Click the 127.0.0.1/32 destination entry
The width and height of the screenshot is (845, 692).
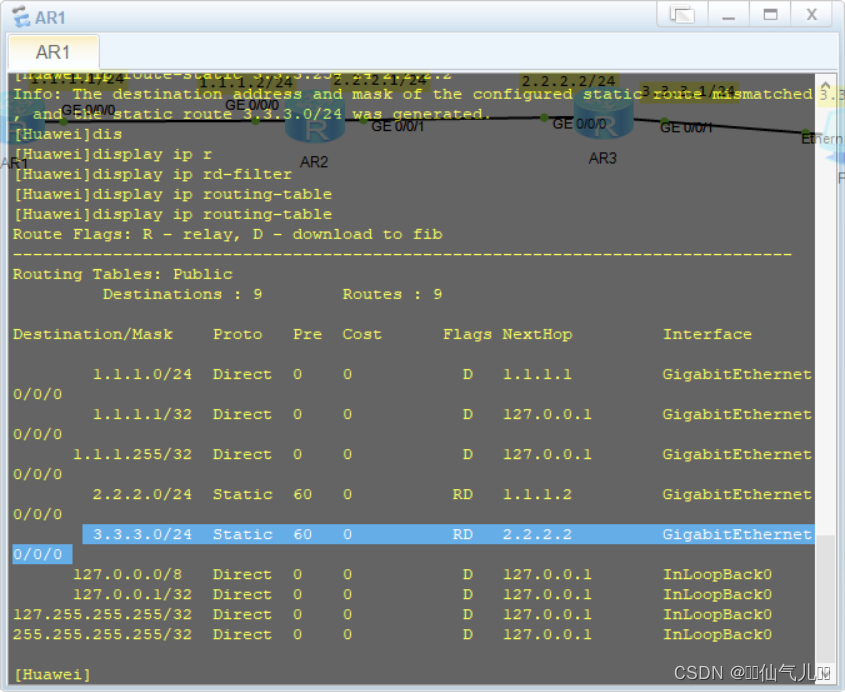click(133, 594)
